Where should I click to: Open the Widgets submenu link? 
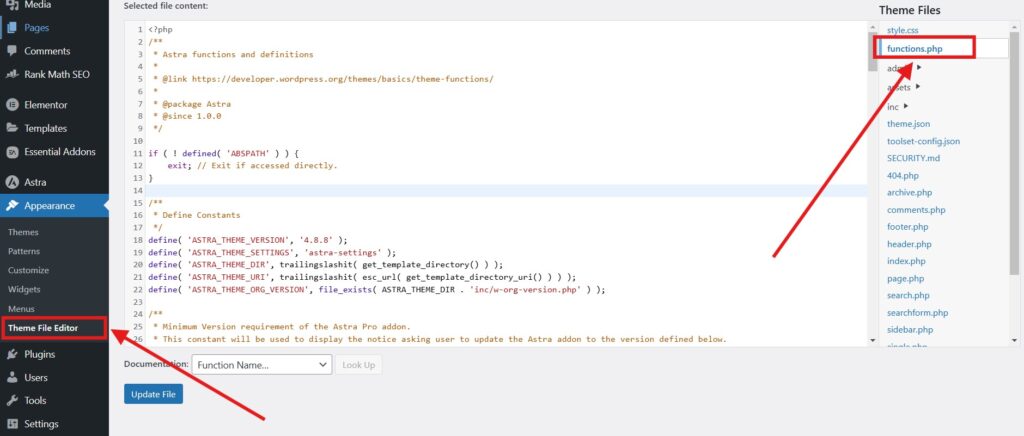pyautogui.click(x=24, y=289)
